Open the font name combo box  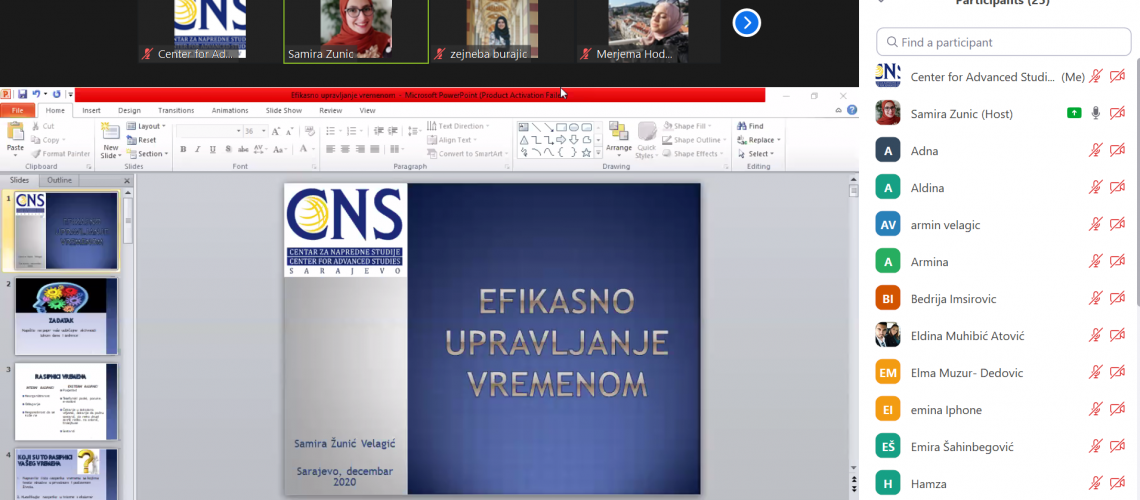209,131
